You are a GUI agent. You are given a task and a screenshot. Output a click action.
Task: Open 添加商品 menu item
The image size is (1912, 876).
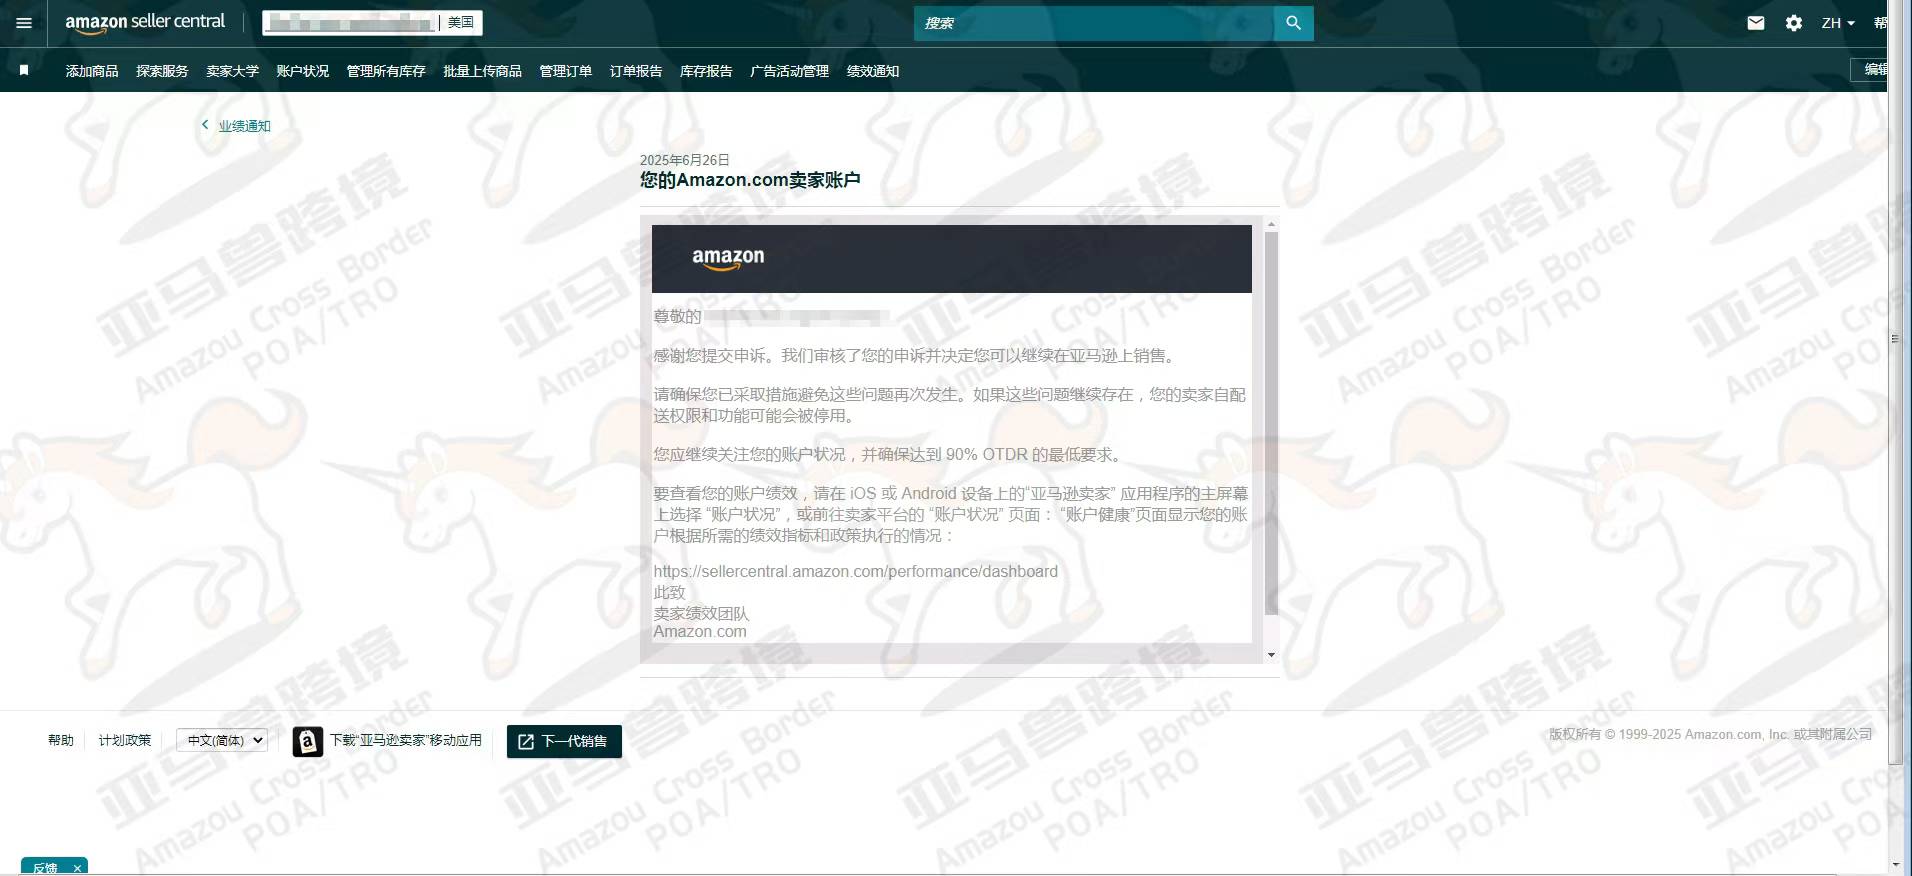coord(92,71)
